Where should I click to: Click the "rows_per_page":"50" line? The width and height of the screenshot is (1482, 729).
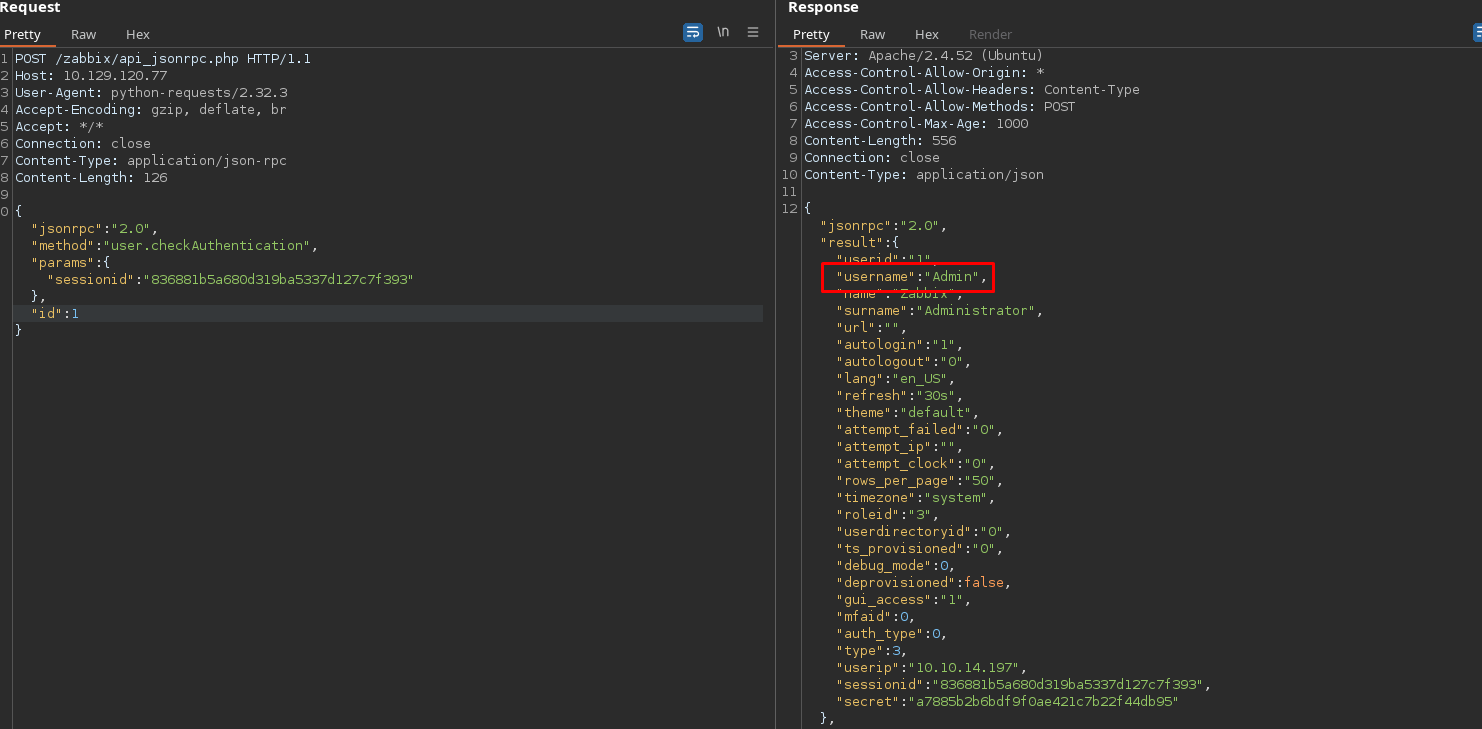coord(920,481)
